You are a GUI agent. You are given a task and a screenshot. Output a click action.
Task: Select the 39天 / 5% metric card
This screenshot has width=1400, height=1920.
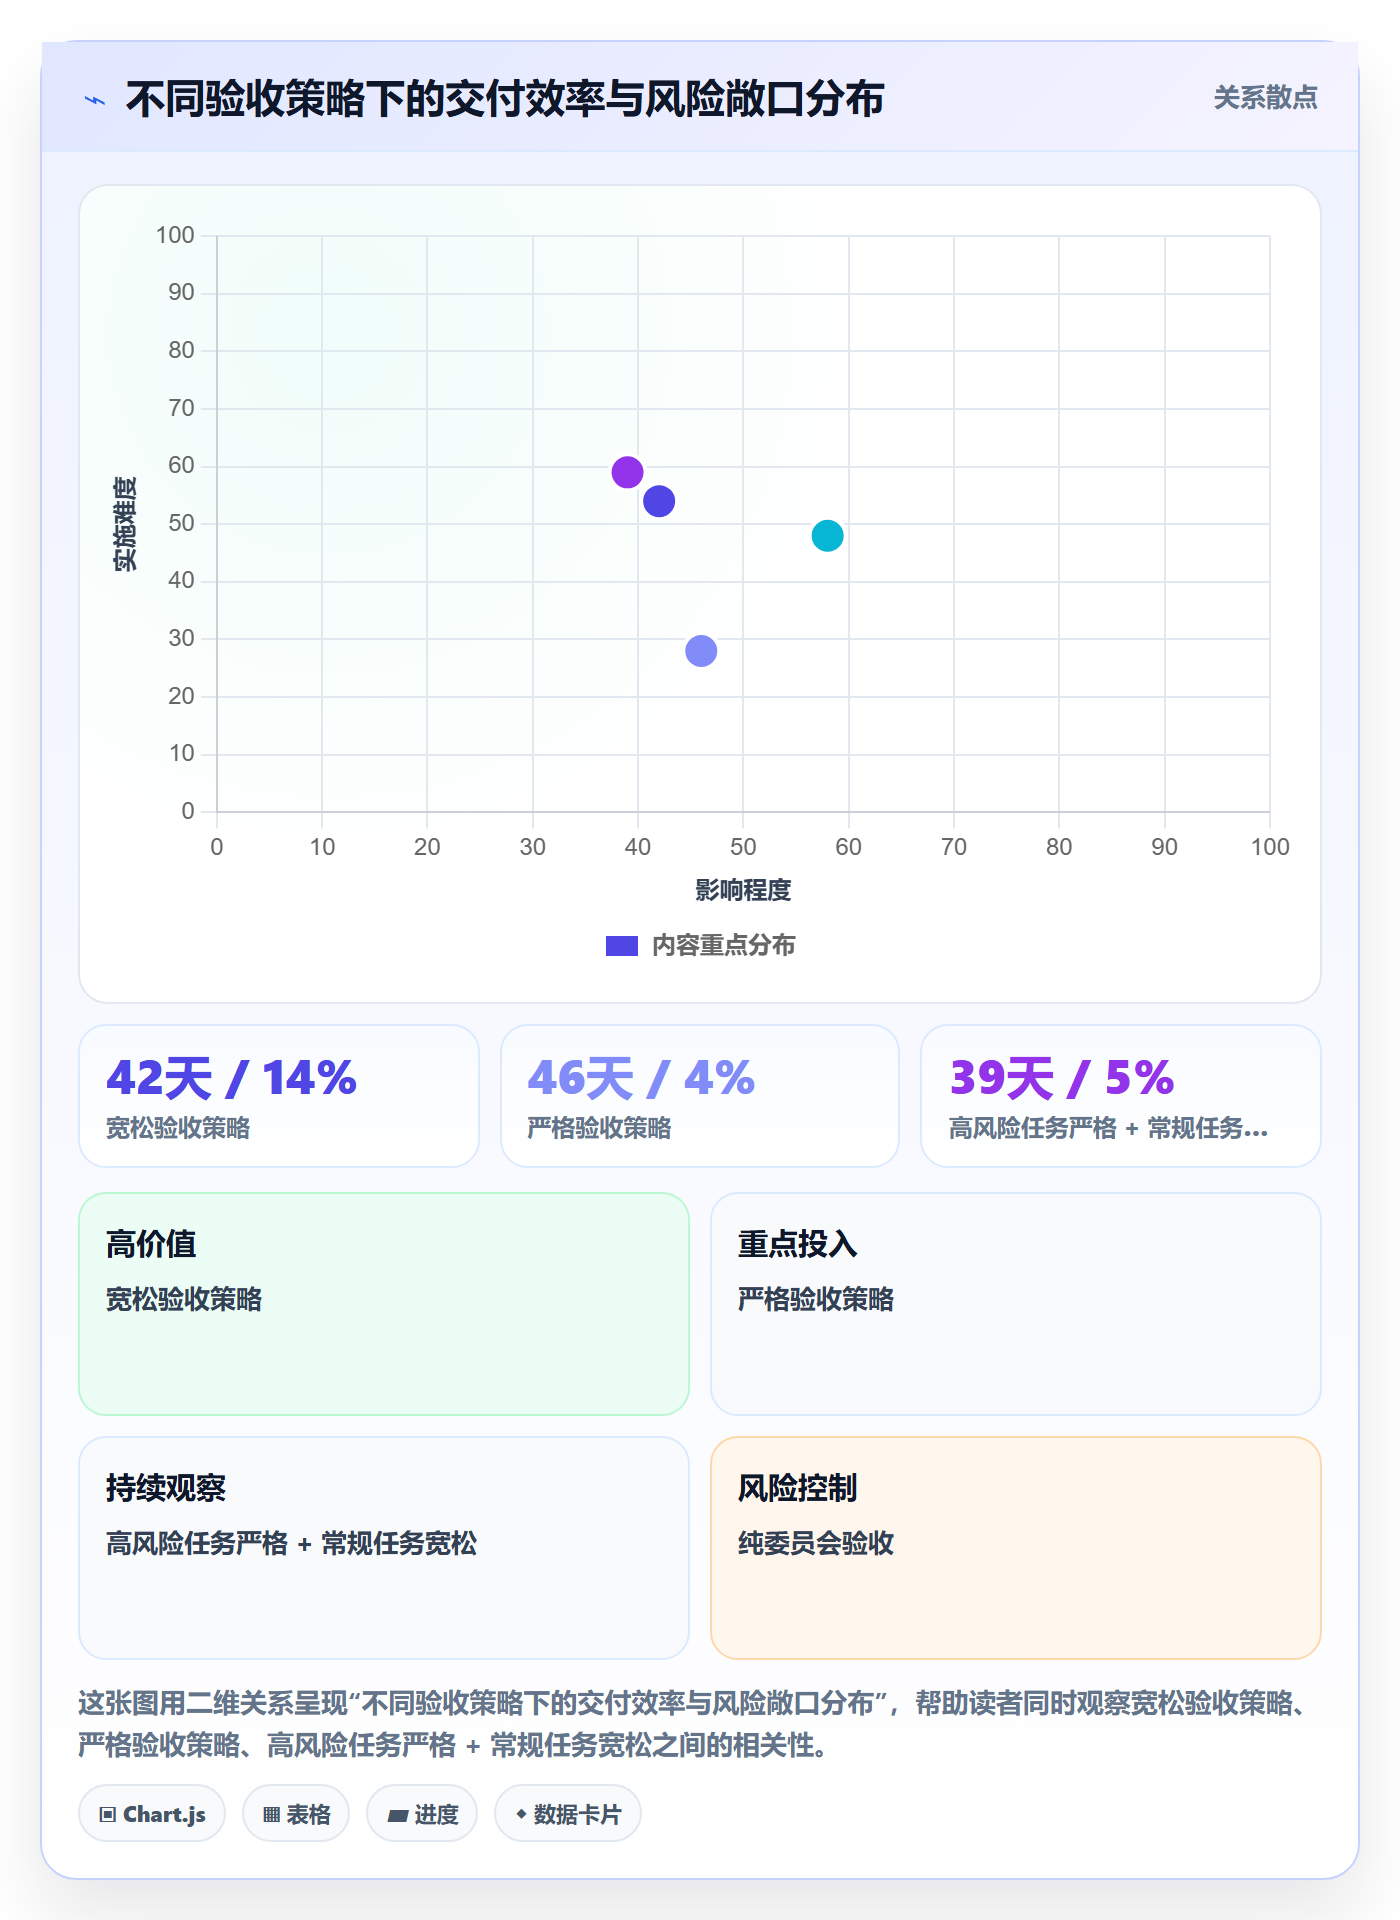click(1121, 1096)
